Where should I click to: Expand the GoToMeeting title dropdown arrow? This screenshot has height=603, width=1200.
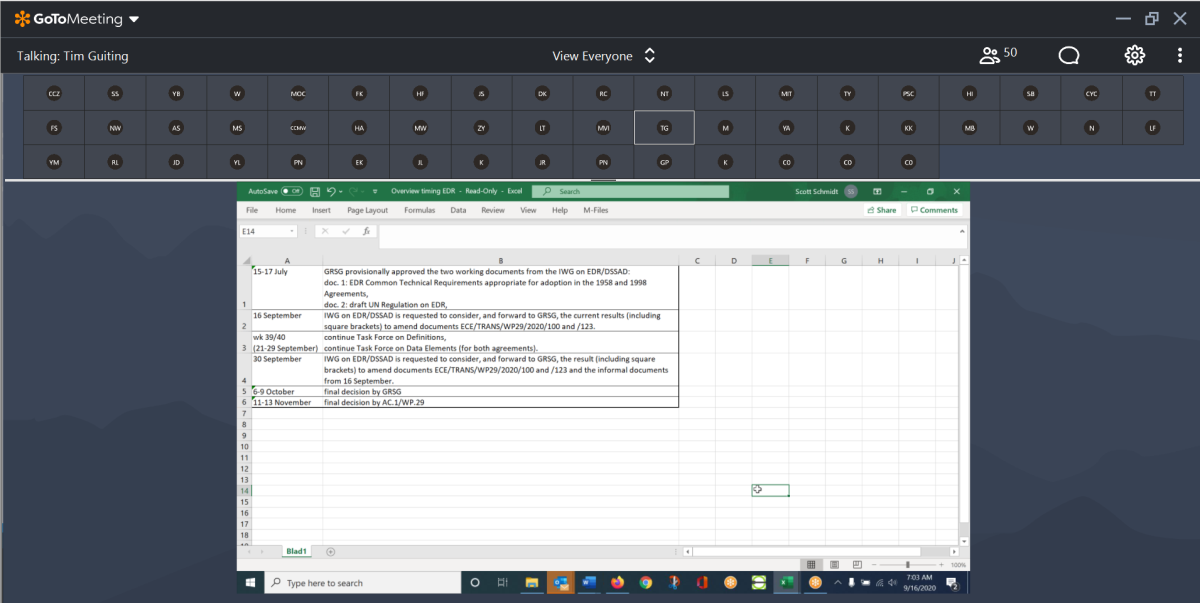134,19
